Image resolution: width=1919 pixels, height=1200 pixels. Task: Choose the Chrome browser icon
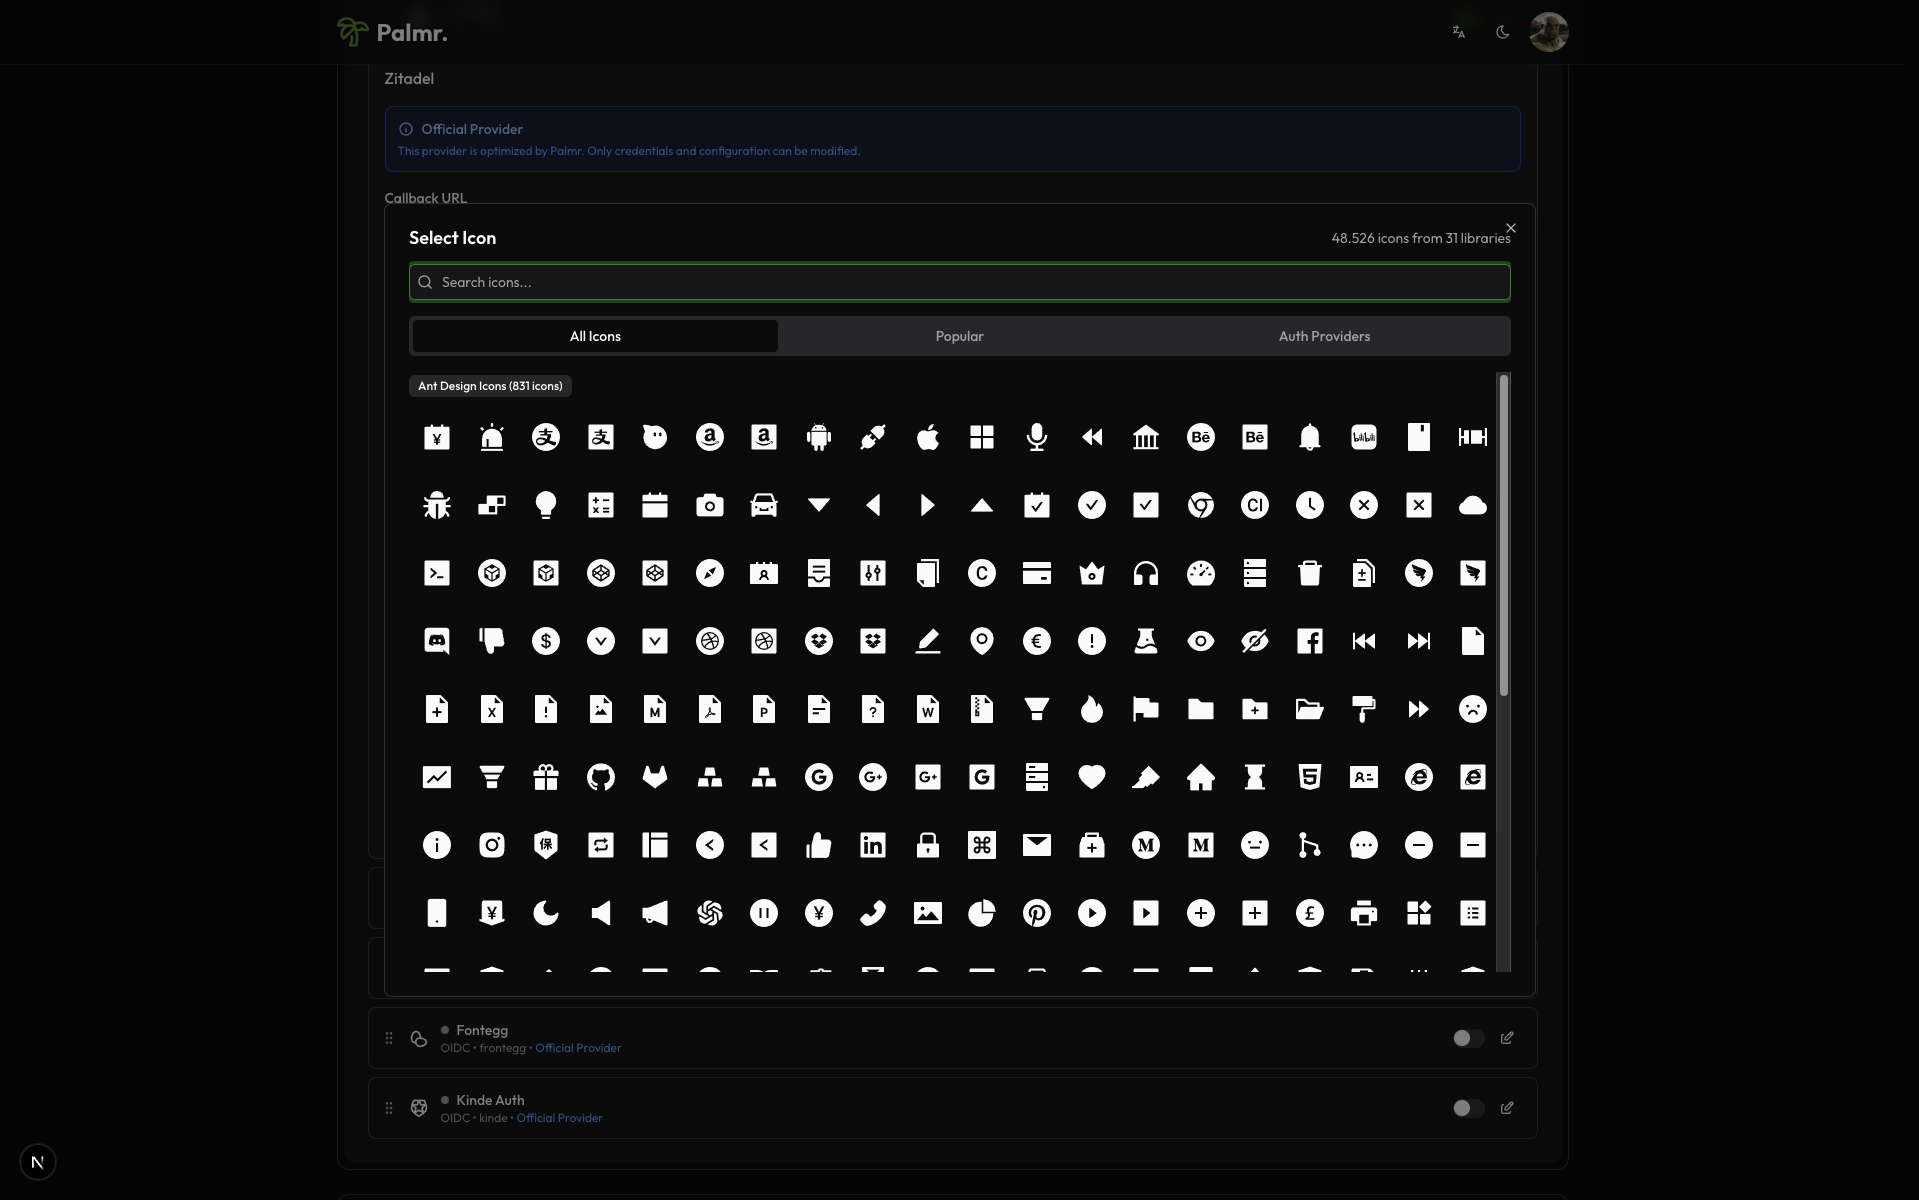click(1200, 505)
